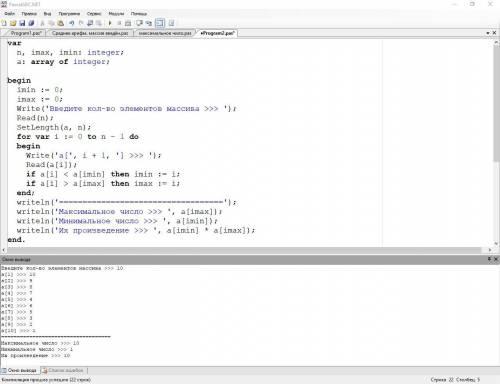
Task: Click the Stop program toolbar icon
Action: tap(119, 23)
